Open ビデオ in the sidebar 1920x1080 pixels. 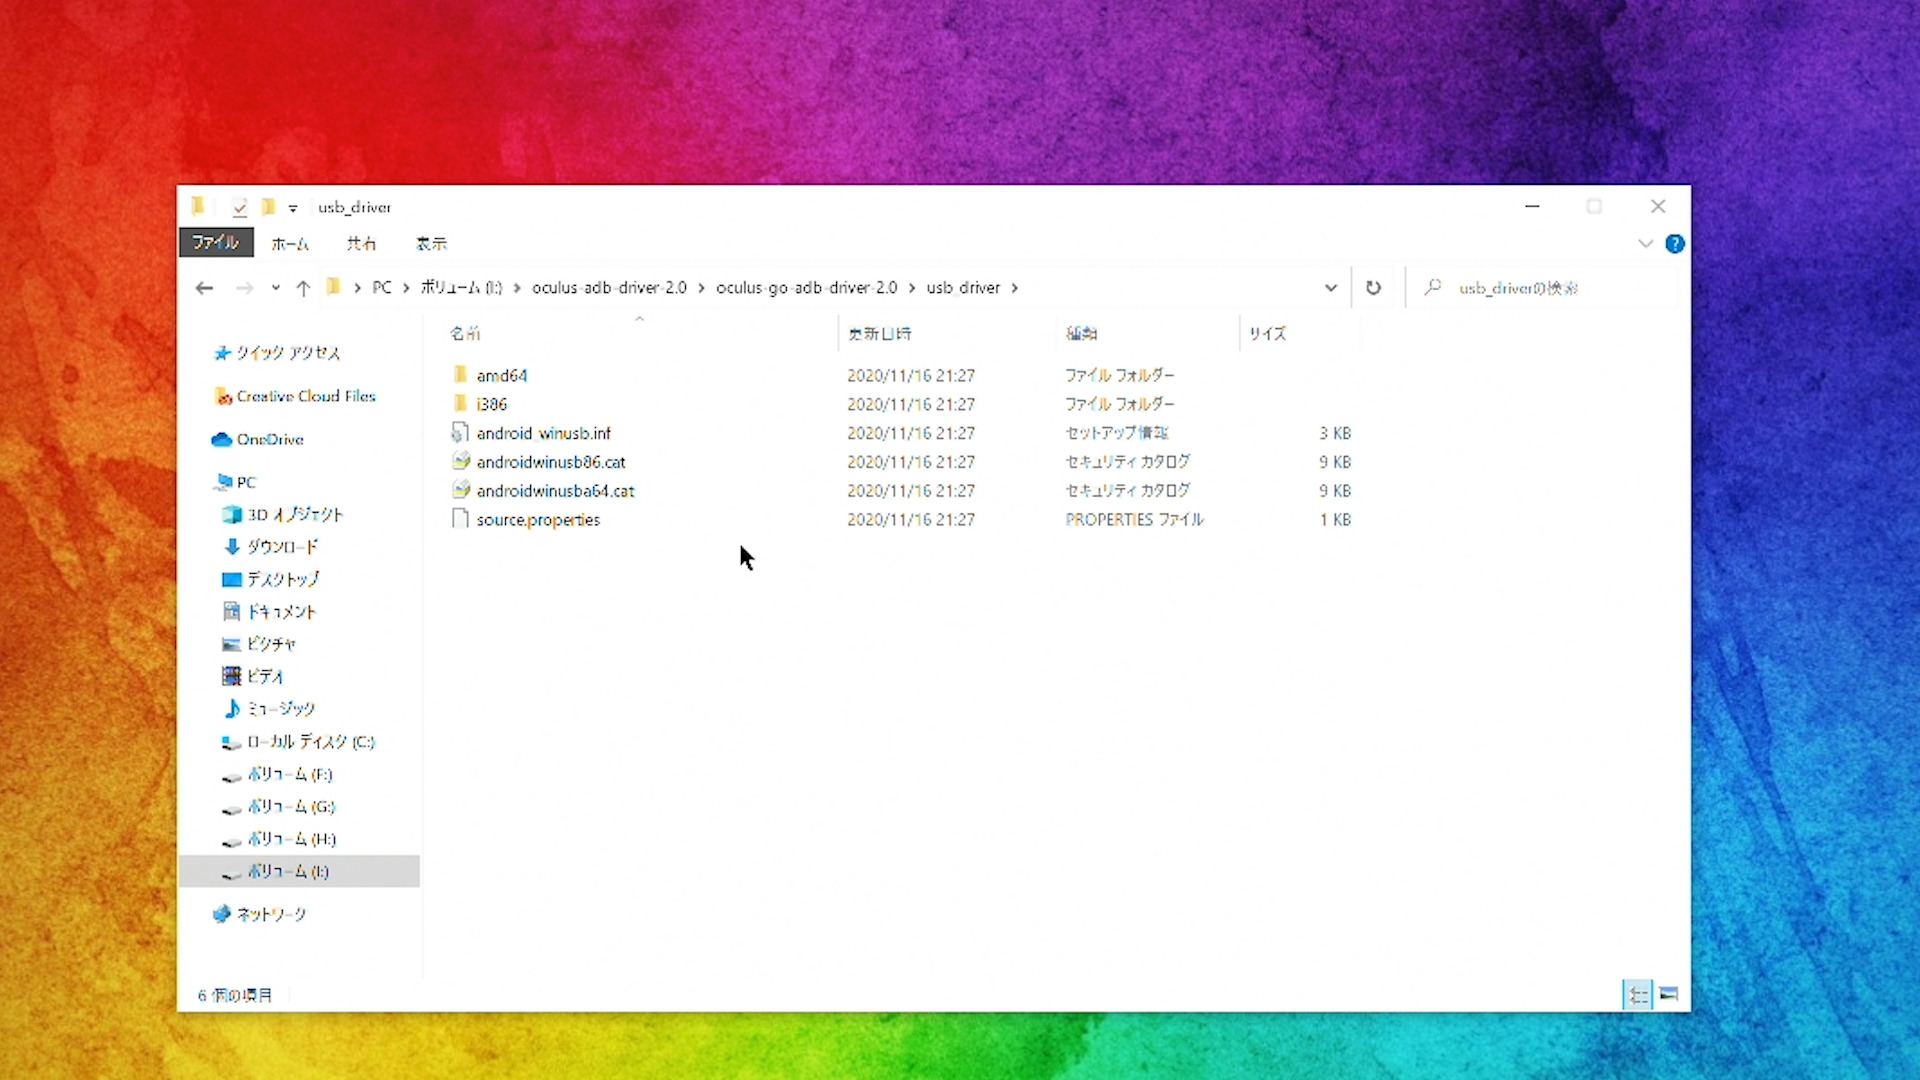tap(265, 677)
